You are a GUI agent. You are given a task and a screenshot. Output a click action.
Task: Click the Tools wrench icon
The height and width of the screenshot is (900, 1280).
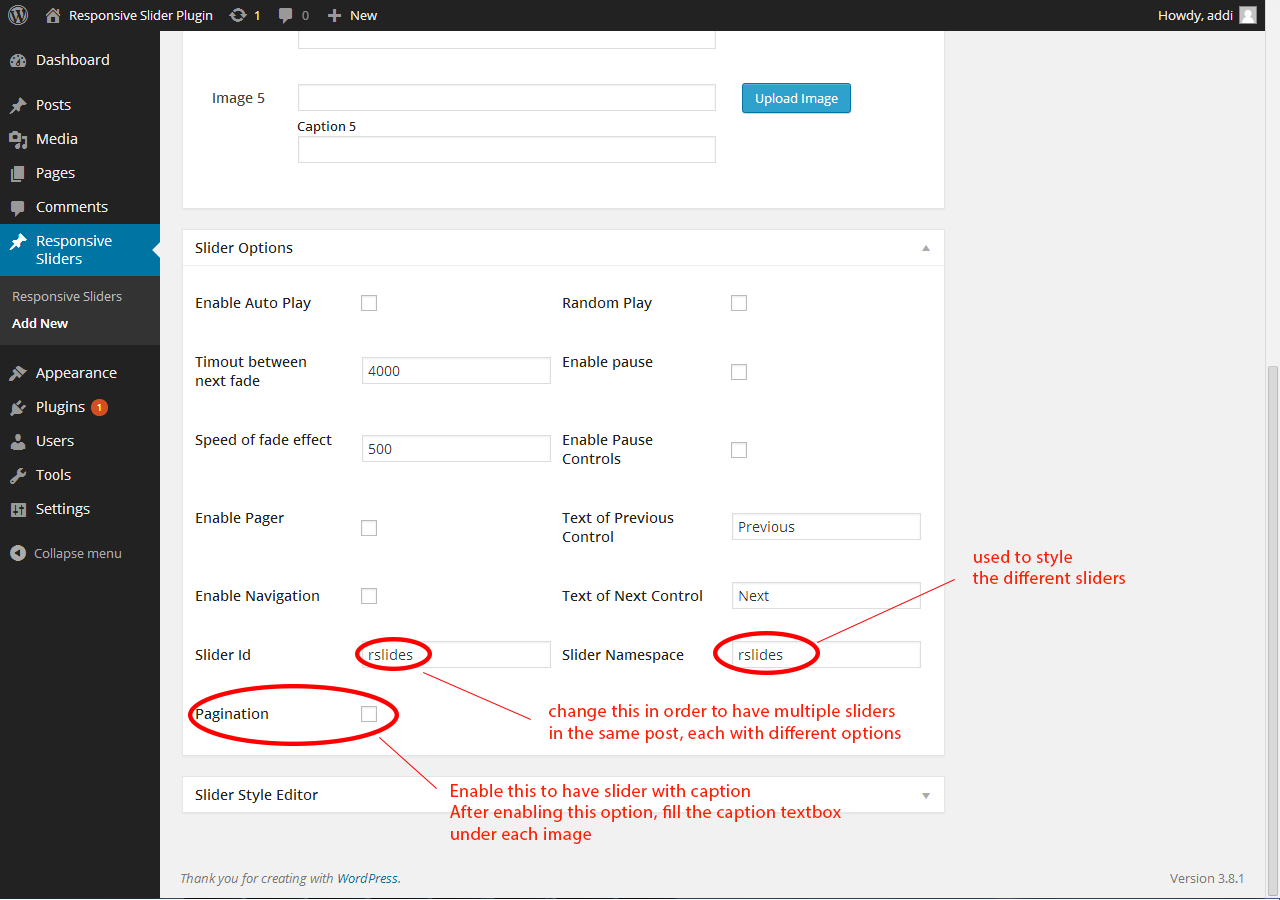[x=18, y=475]
